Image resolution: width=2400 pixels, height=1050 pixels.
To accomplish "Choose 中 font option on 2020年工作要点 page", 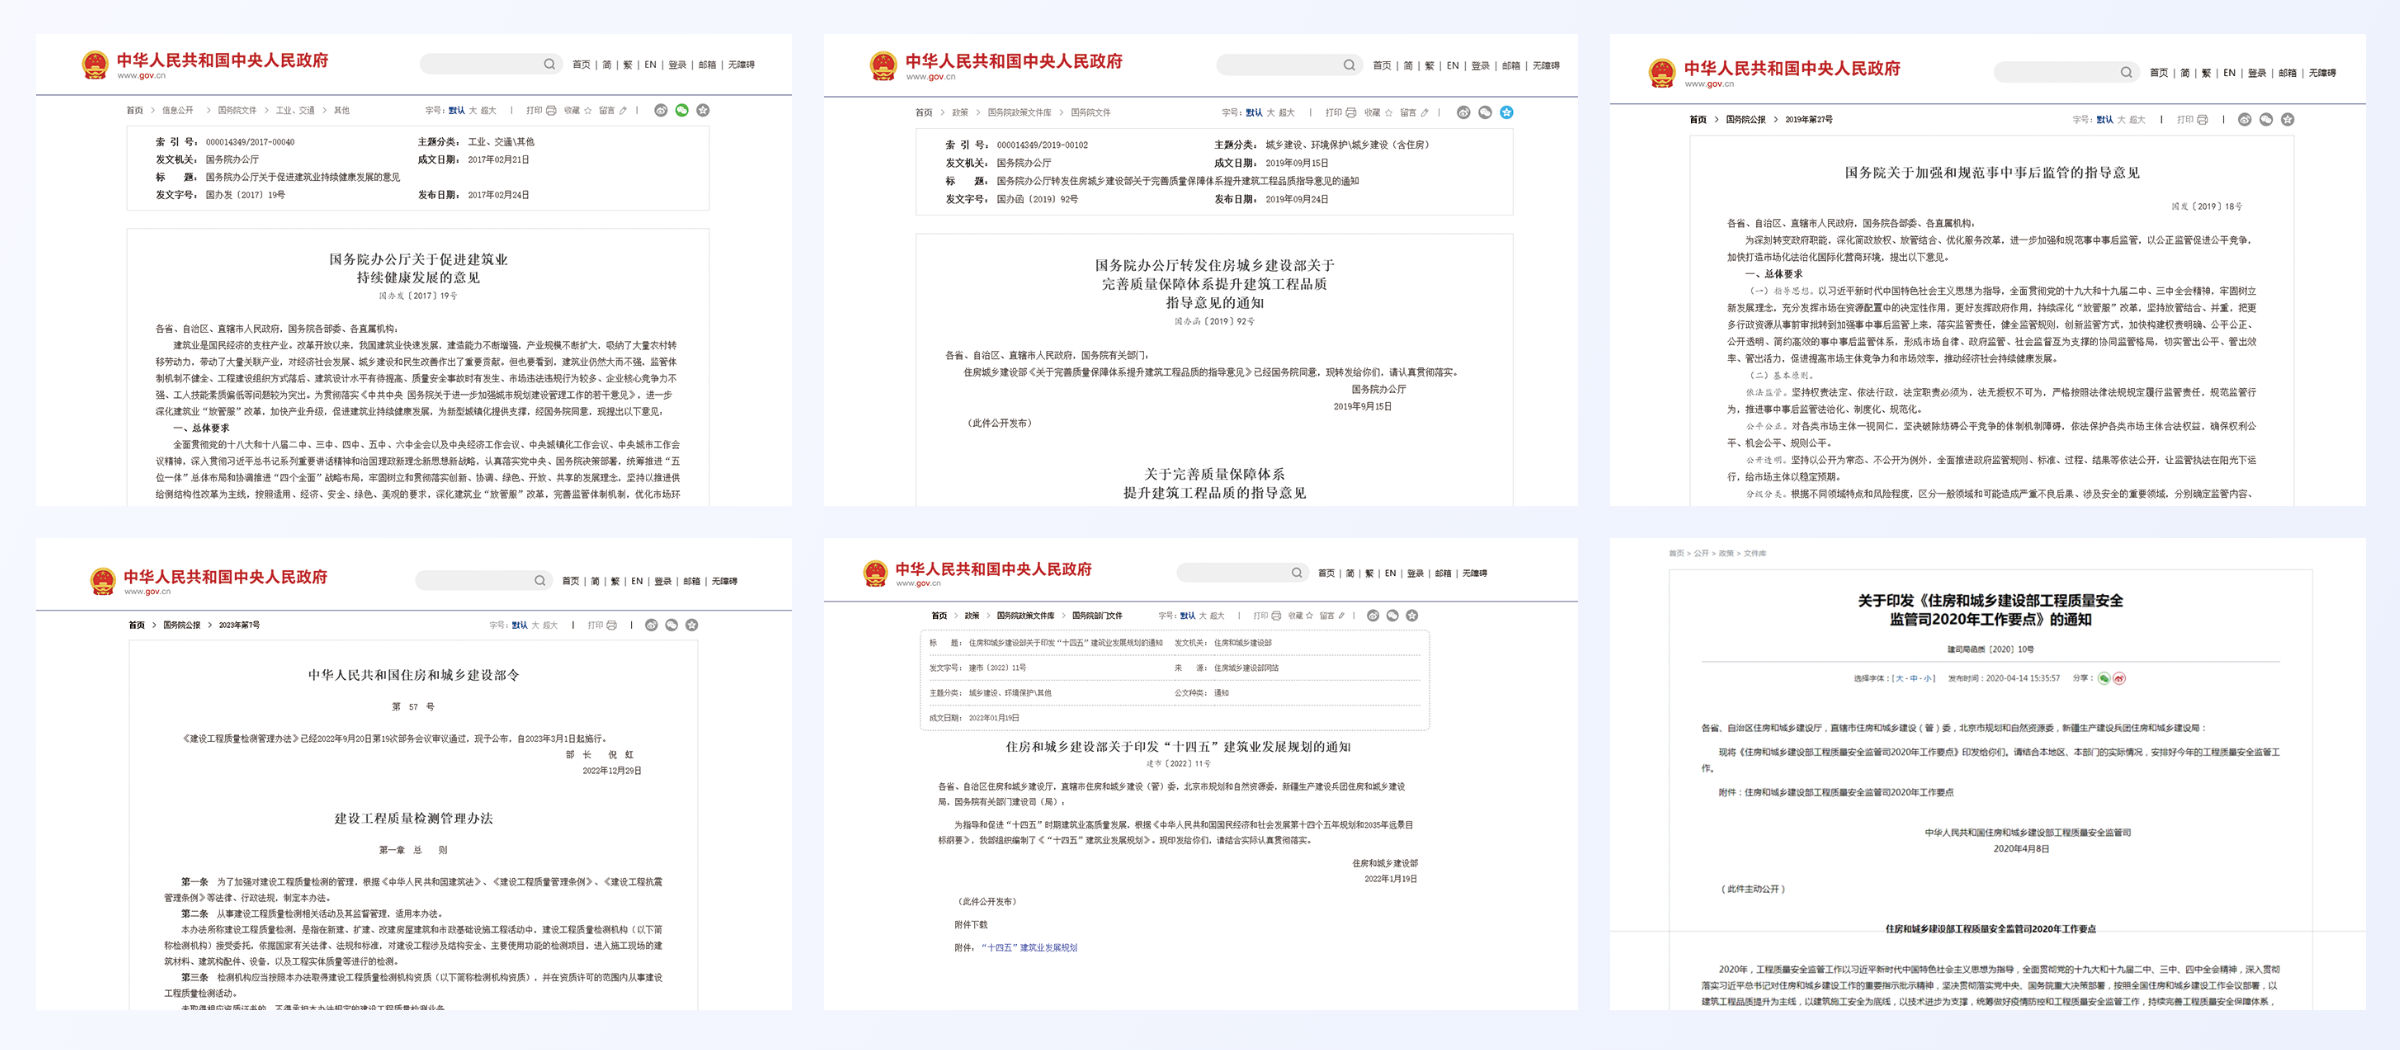I will point(1914,678).
